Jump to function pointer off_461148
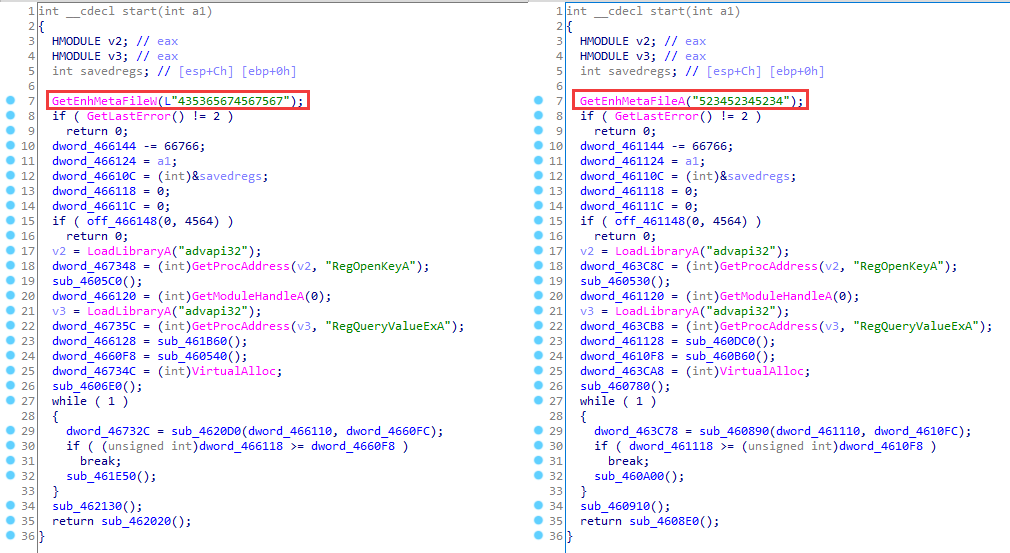Image resolution: width=1010 pixels, height=553 pixels. point(650,221)
